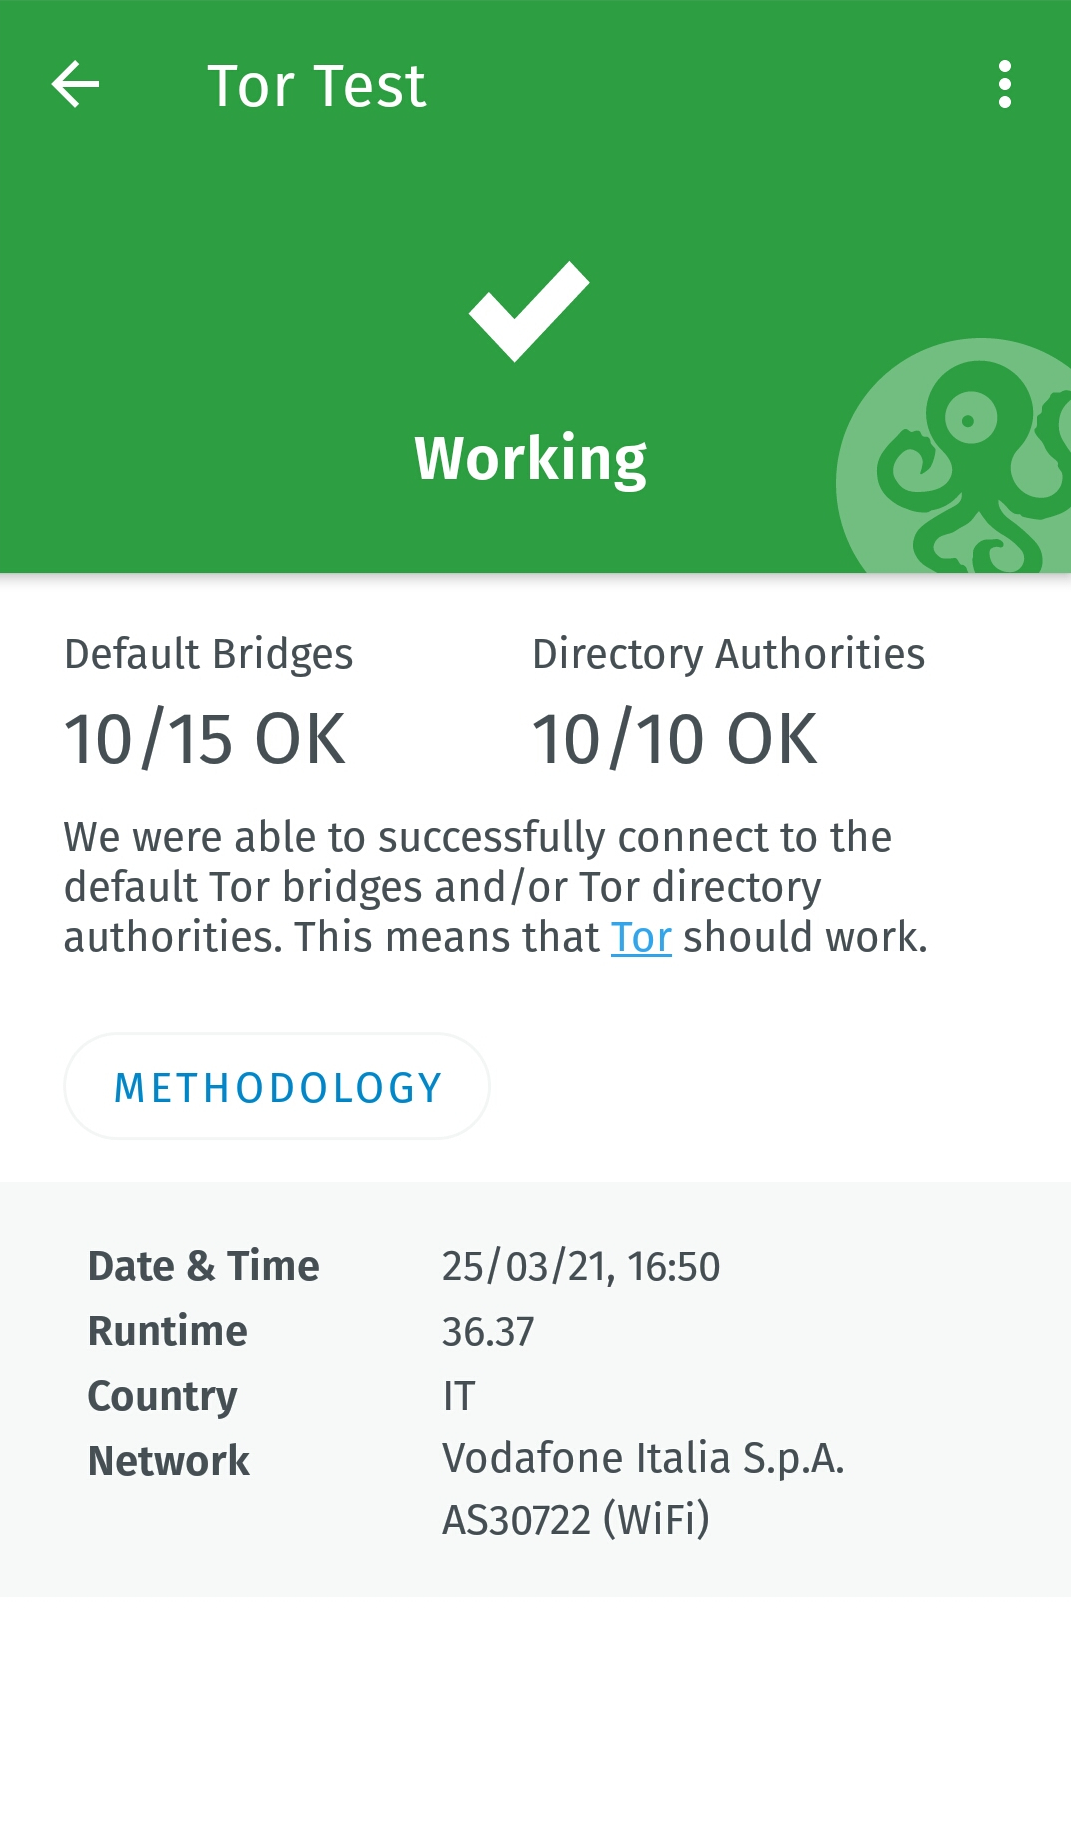The image size is (1071, 1848).
Task: Go back using the arrow icon
Action: pyautogui.click(x=76, y=84)
